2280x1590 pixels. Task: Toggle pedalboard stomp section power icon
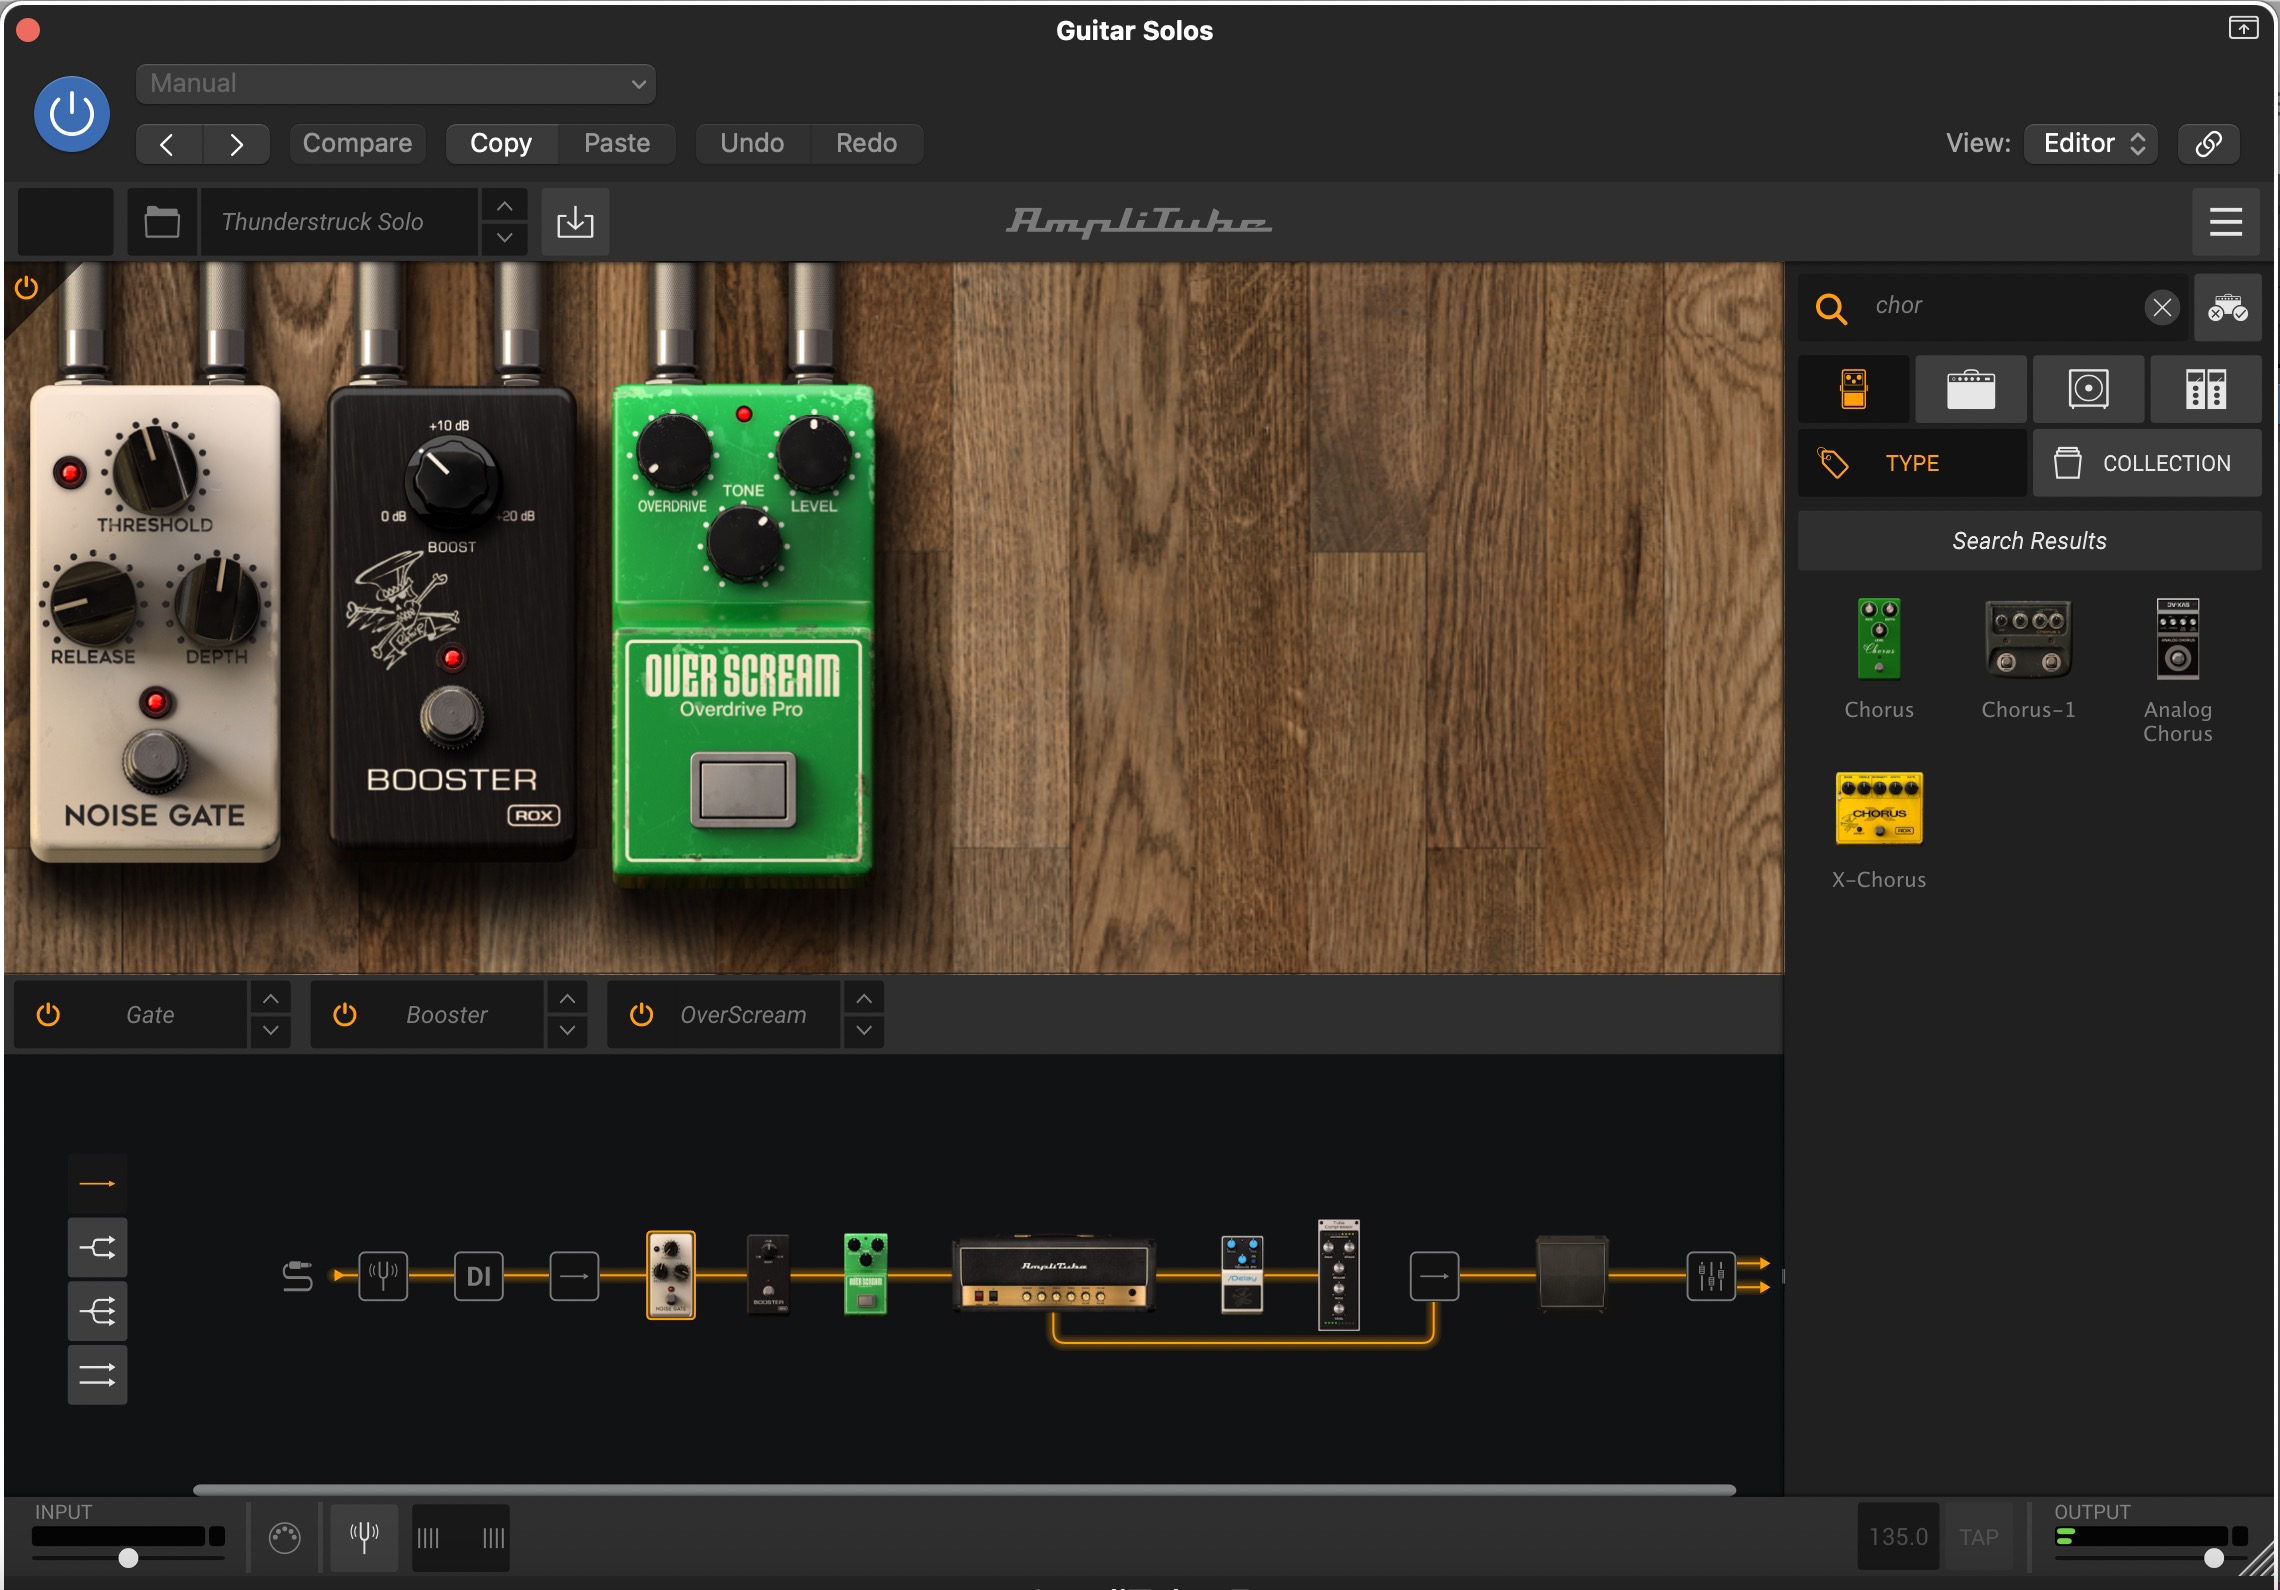[27, 289]
